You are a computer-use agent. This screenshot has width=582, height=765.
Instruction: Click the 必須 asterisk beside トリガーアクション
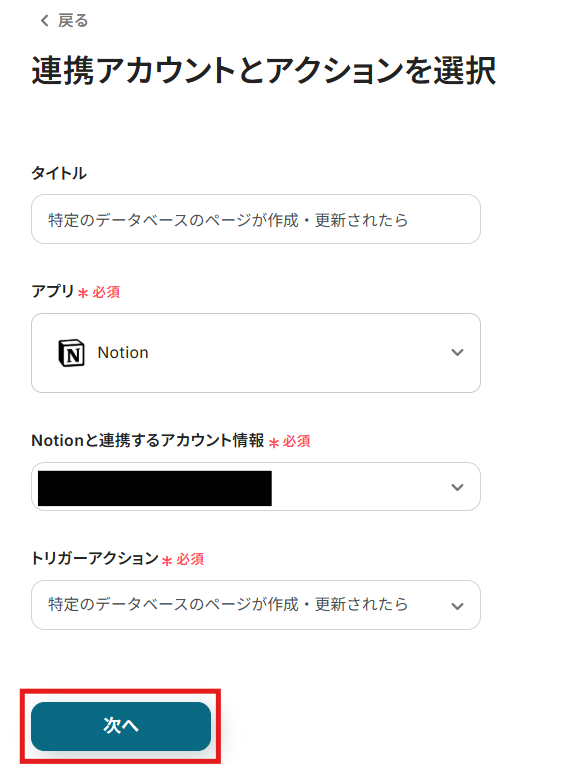[x=167, y=561]
